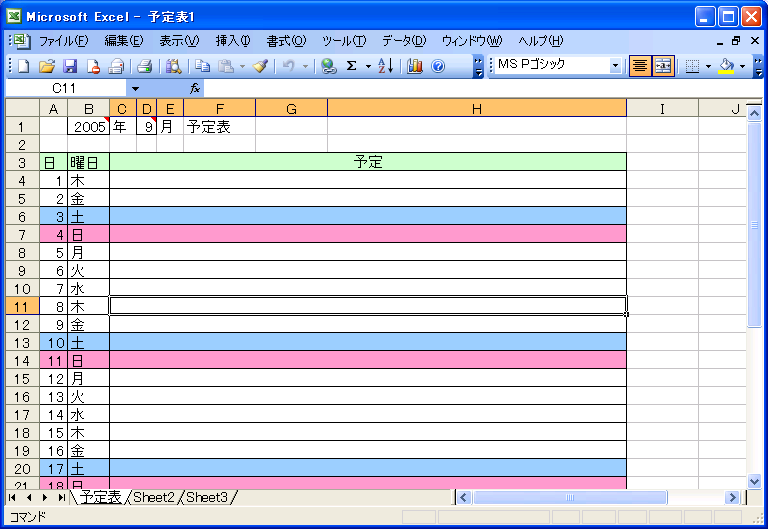Sort ascending with the A-Z icon

pos(385,66)
